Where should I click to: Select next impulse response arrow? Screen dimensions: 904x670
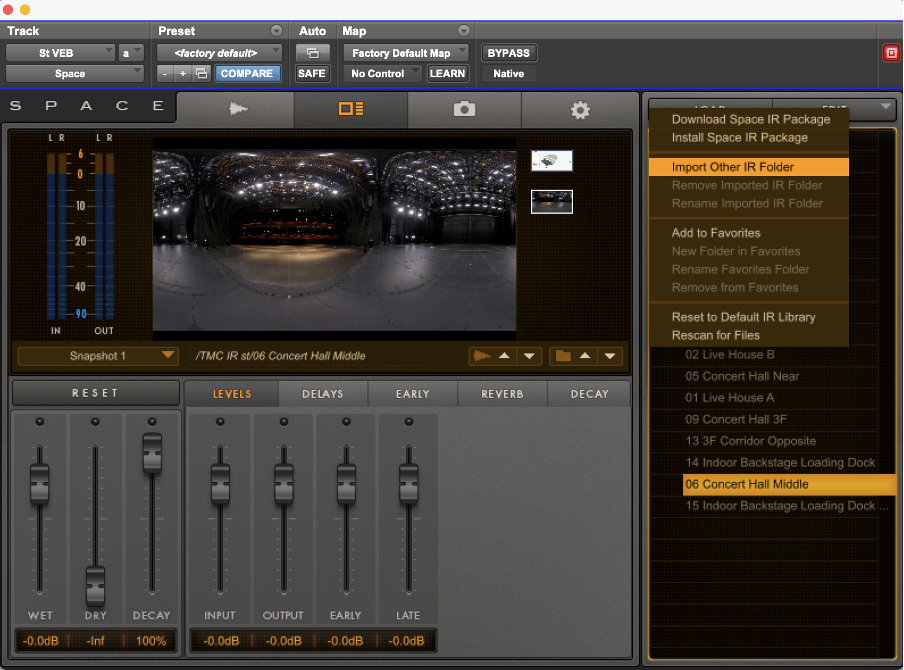[x=529, y=356]
